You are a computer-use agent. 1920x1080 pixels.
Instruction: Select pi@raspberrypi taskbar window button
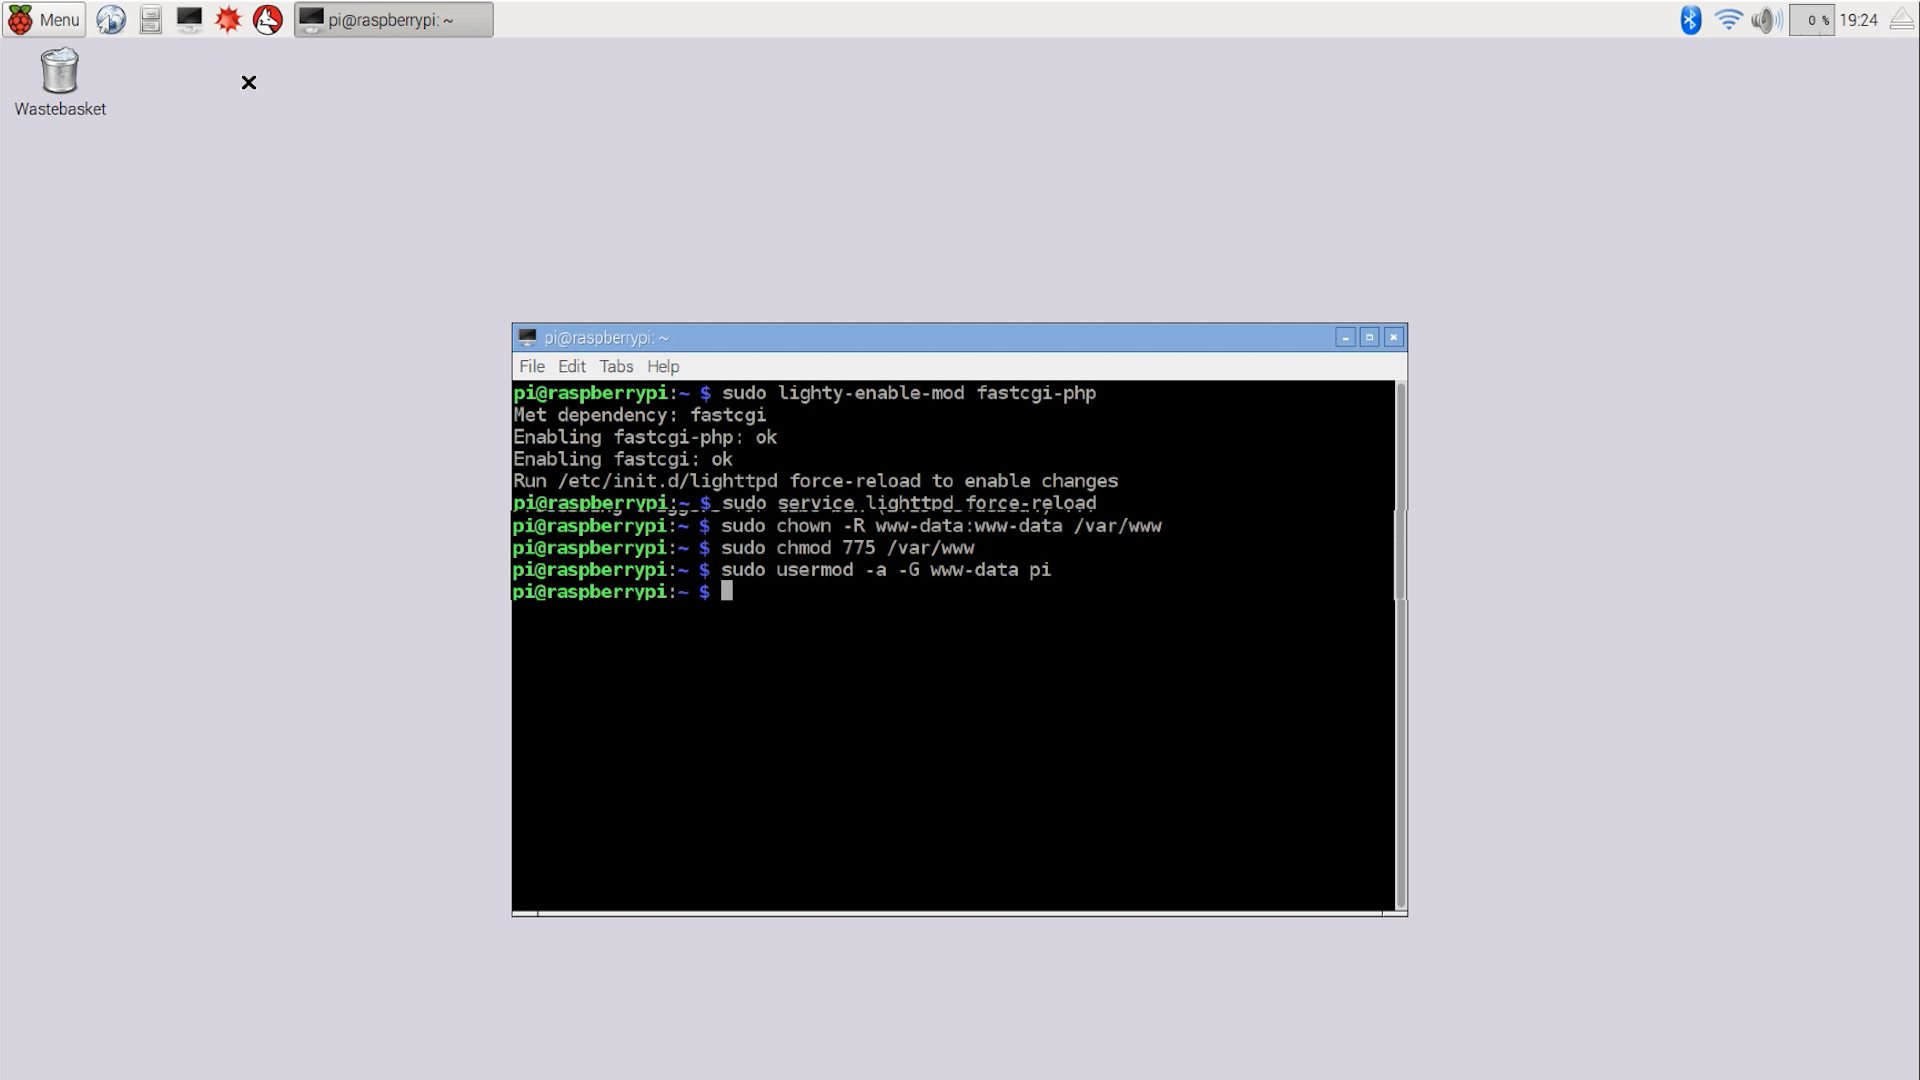[x=393, y=19]
